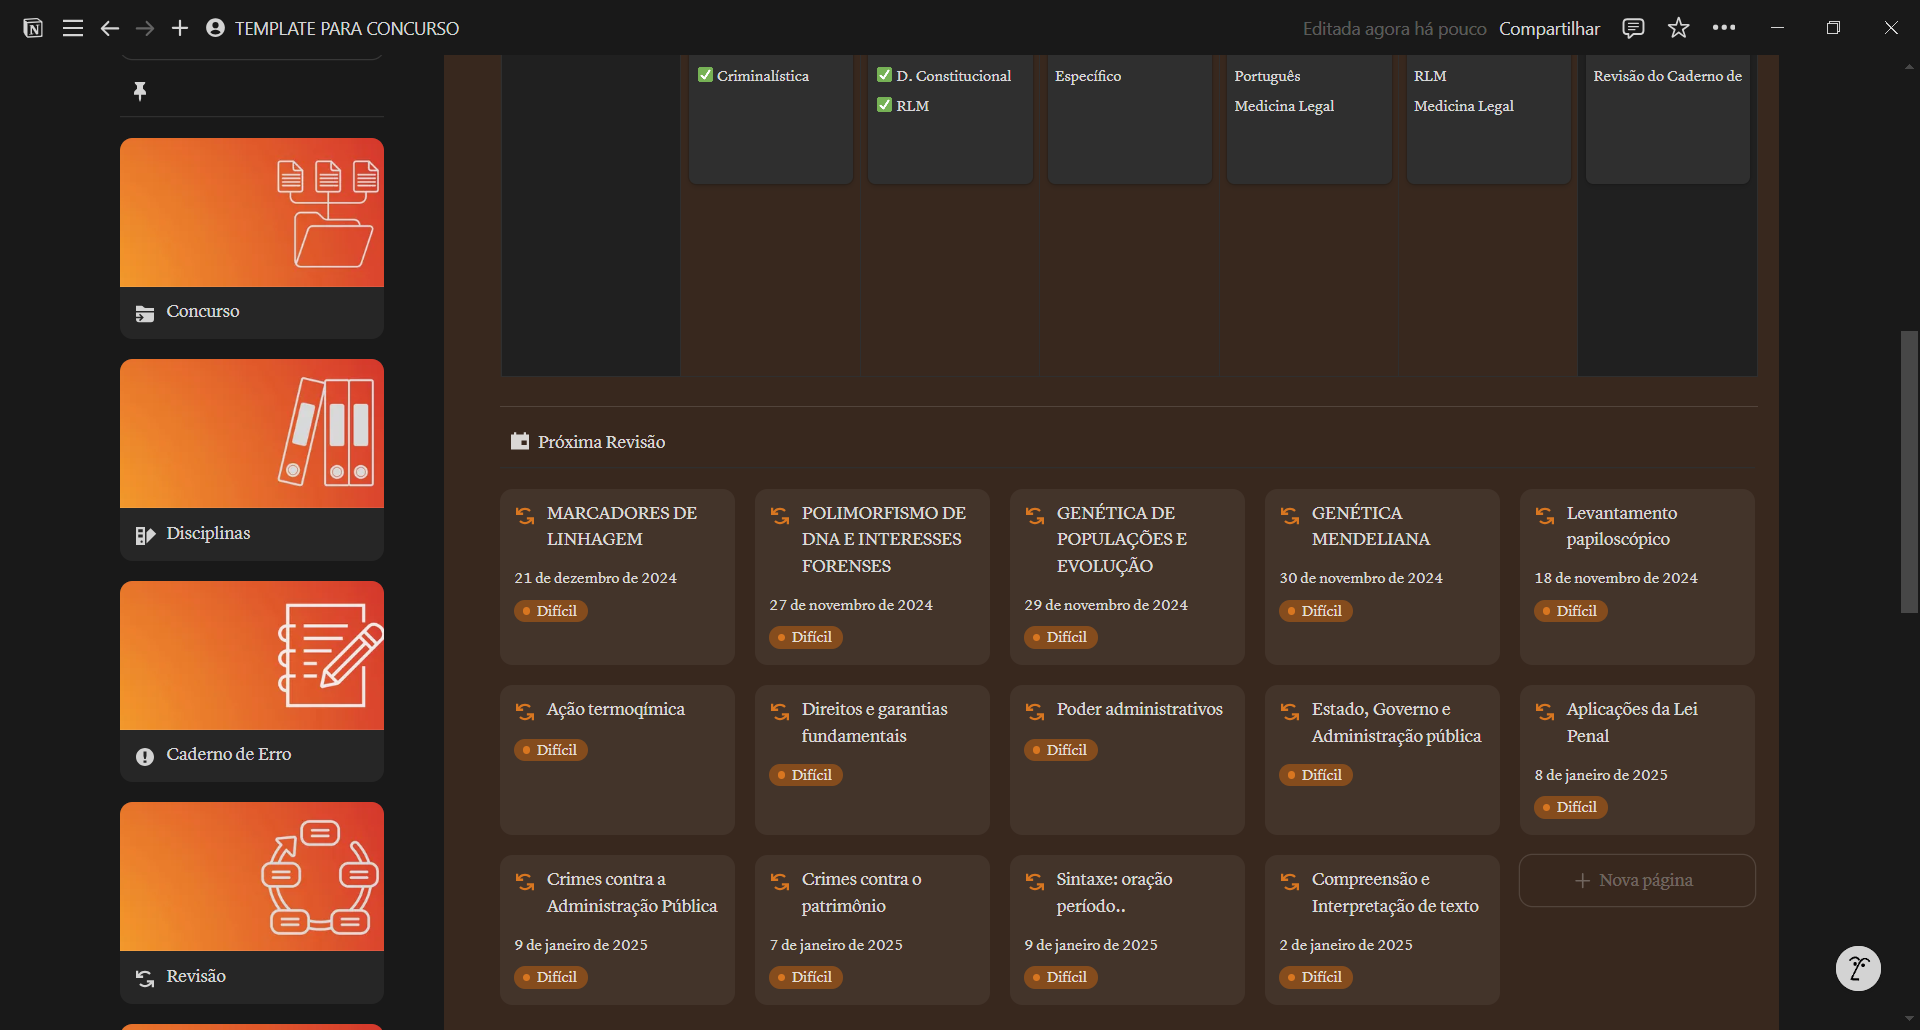This screenshot has width=1920, height=1030.
Task: Open the three-dots page options menu
Action: tap(1724, 28)
